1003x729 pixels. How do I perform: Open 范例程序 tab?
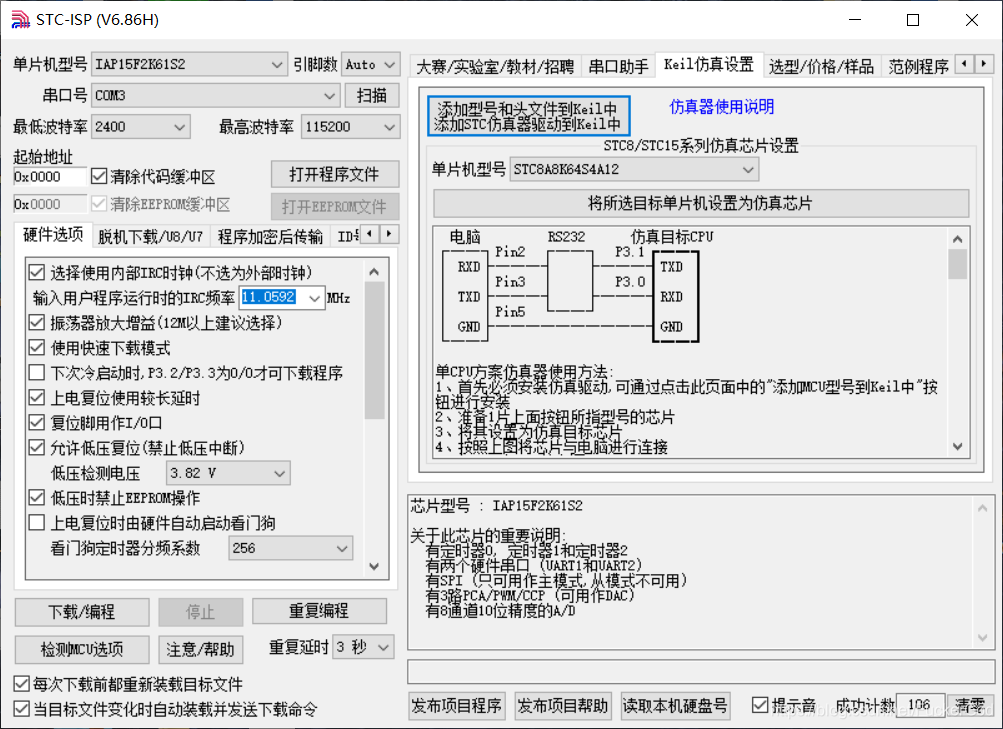pos(918,67)
